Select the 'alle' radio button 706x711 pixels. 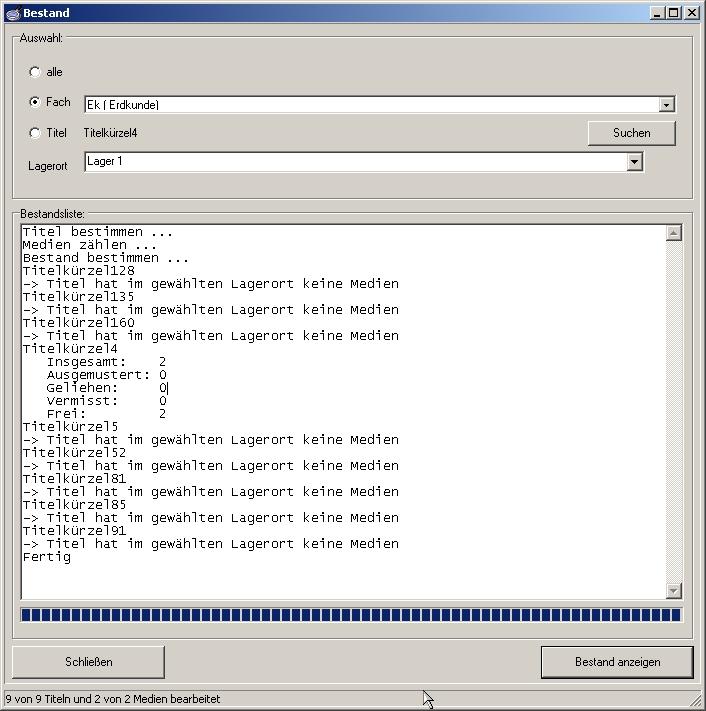tap(36, 72)
